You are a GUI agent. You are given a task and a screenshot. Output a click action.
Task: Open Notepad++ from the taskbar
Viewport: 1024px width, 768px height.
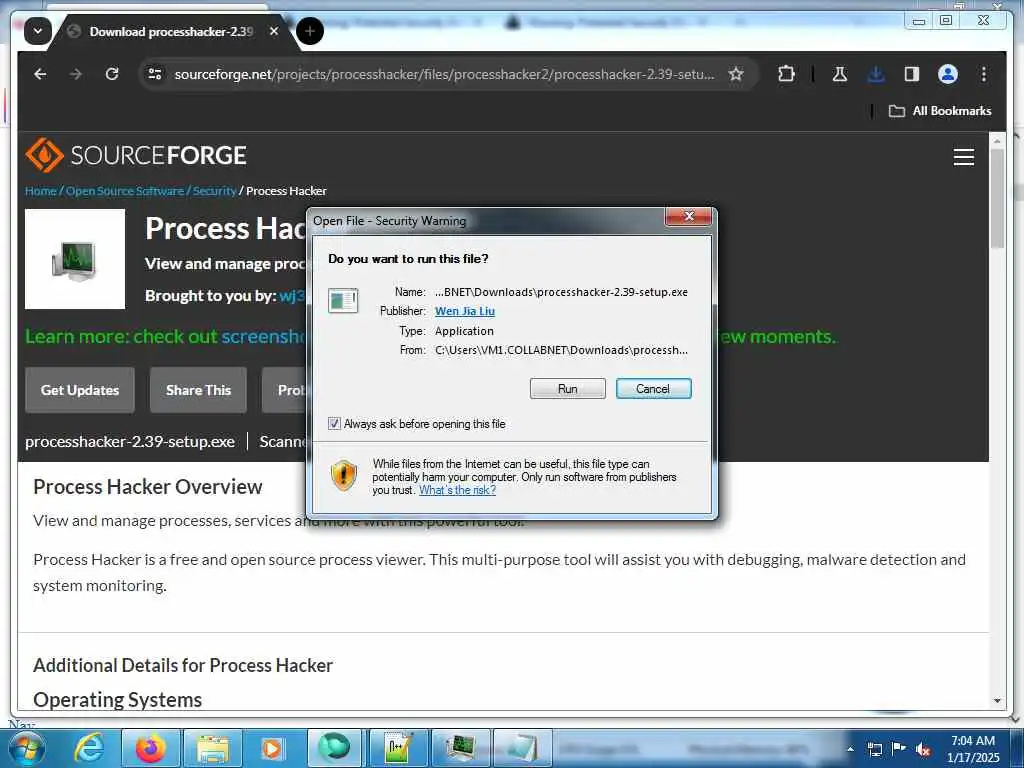(398, 748)
